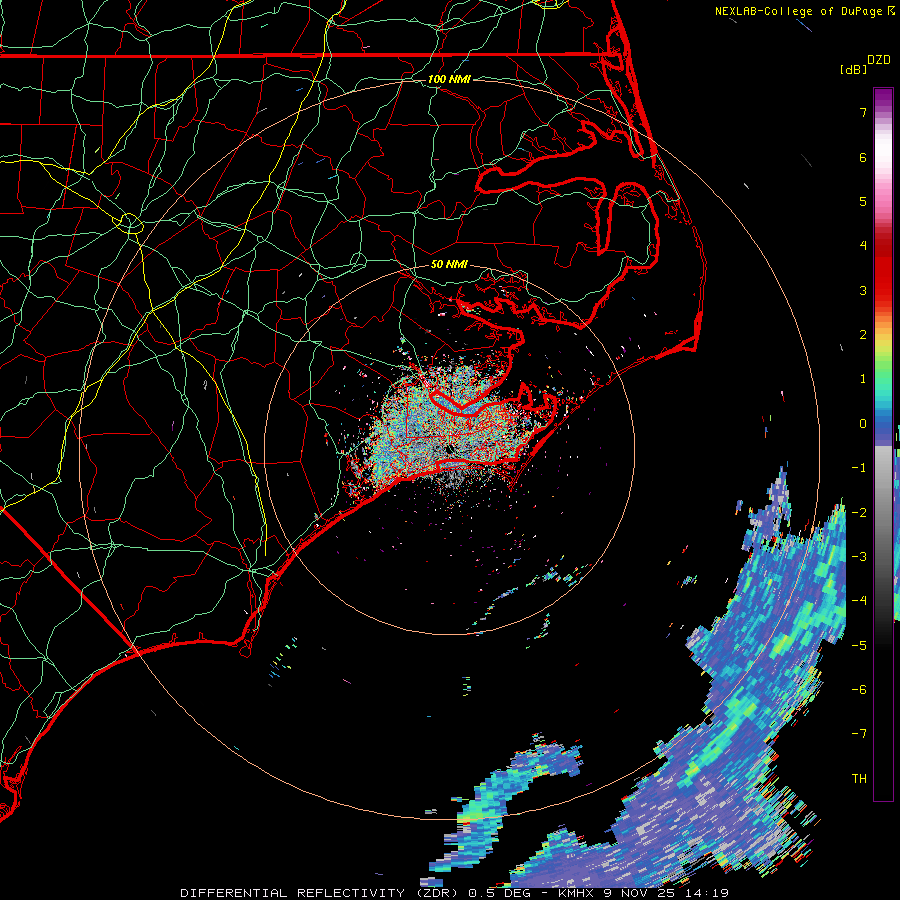Click the legend value -7
The height and width of the screenshot is (900, 900).
coord(859,734)
